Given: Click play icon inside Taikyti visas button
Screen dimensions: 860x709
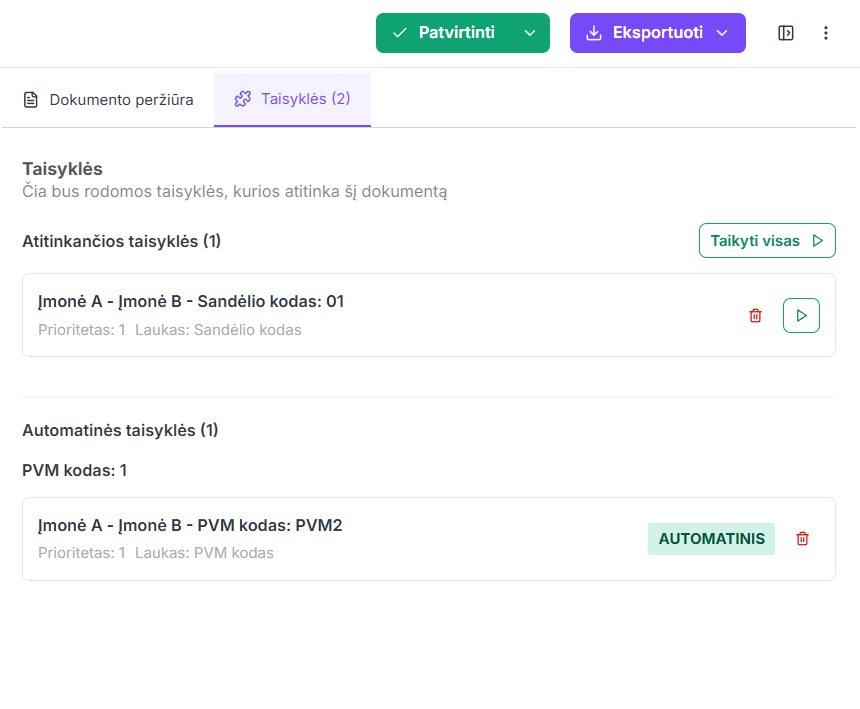Looking at the screenshot, I should (818, 240).
